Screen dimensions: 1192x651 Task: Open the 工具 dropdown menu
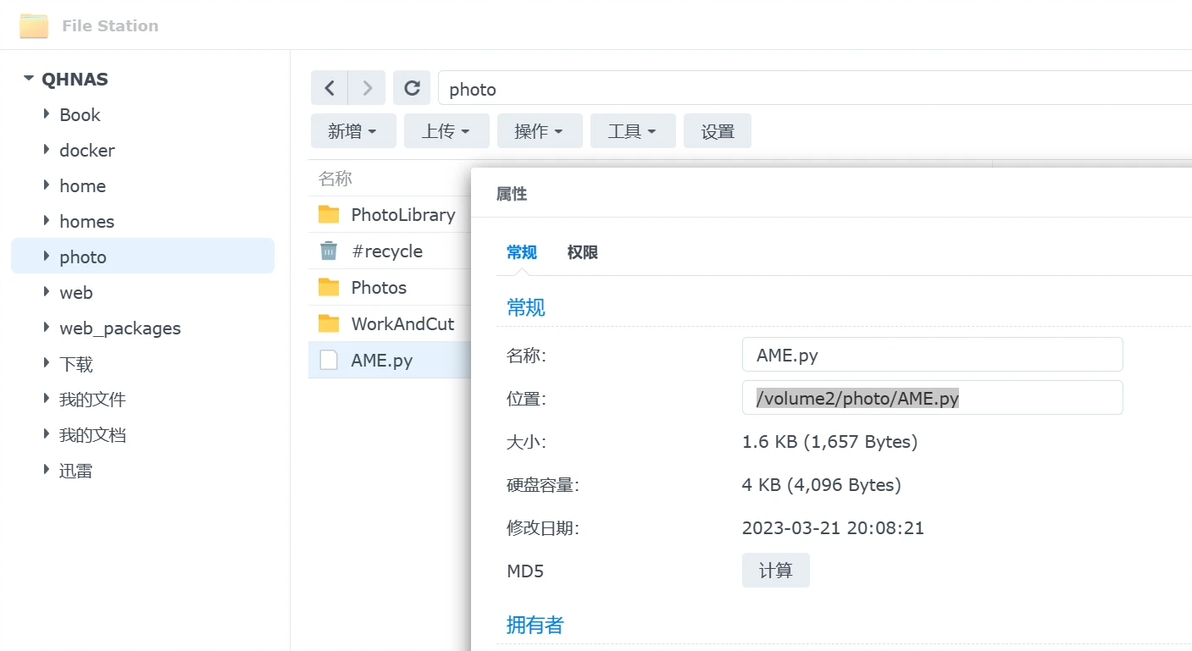point(632,131)
